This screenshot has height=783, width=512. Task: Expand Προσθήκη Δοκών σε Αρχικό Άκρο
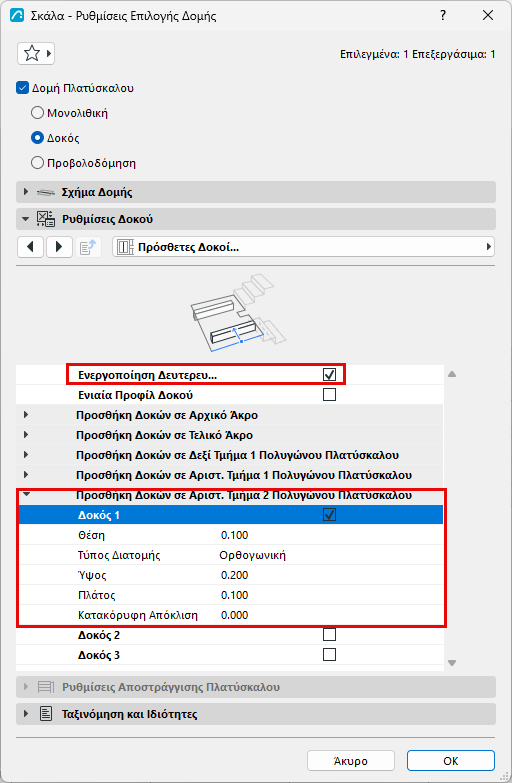point(25,414)
